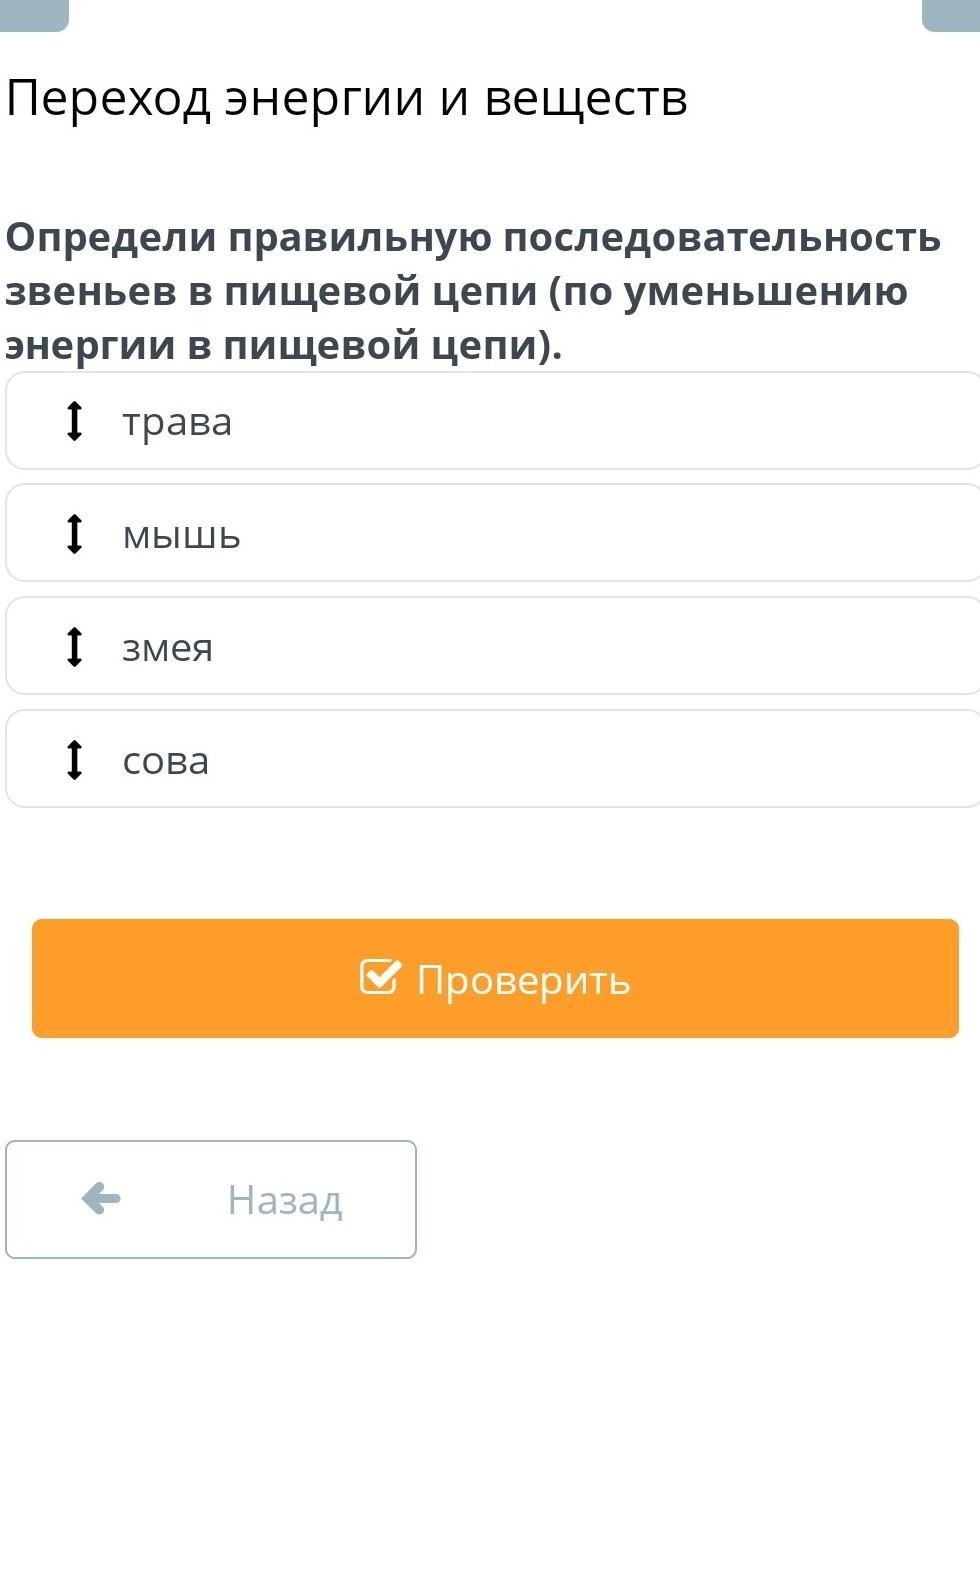
Task: Click the gray button at top-right corner
Action: pos(950,14)
